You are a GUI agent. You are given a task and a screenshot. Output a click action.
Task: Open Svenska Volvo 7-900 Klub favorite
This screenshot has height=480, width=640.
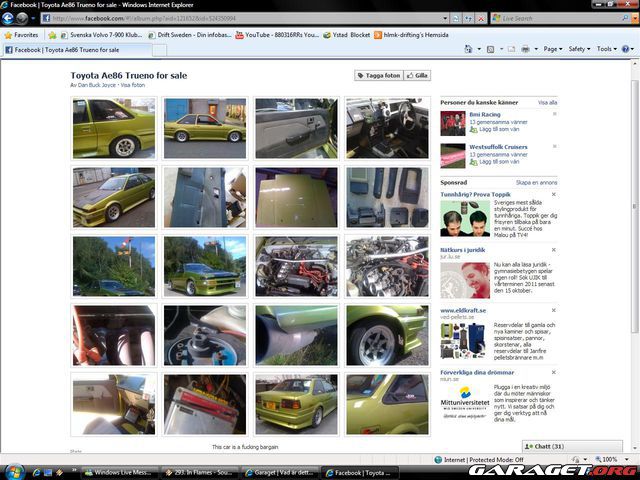coord(102,35)
